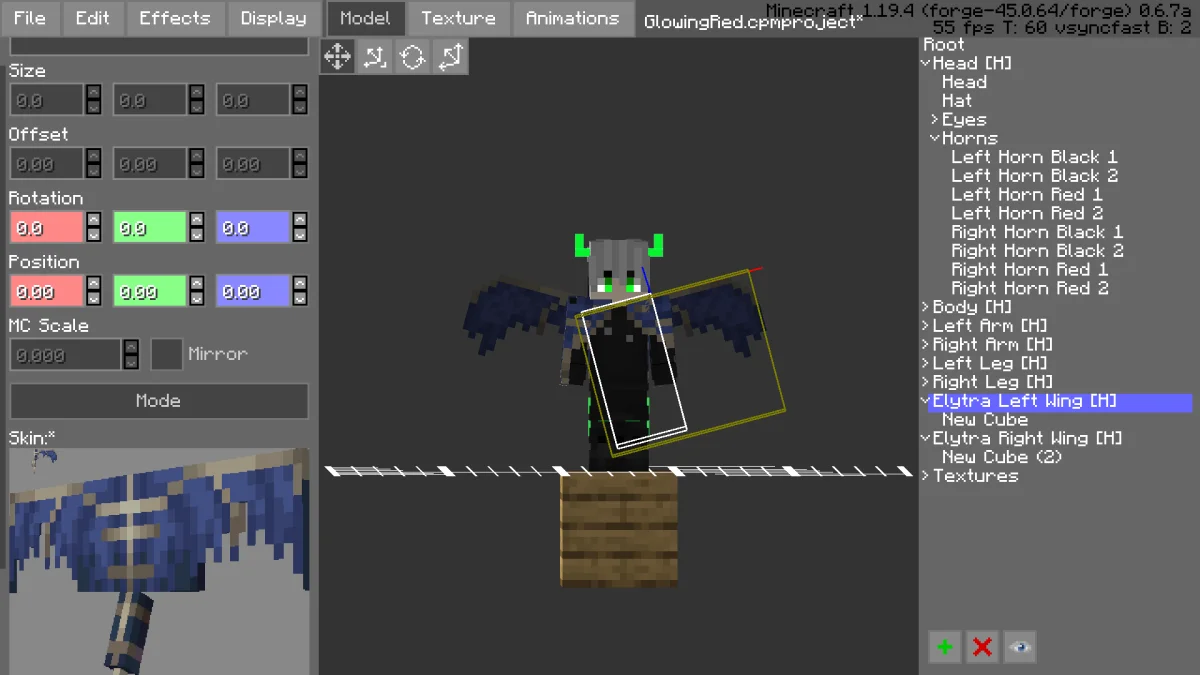Decrease the green Rotation Y value with down arrow
The height and width of the screenshot is (675, 1200).
click(x=196, y=235)
